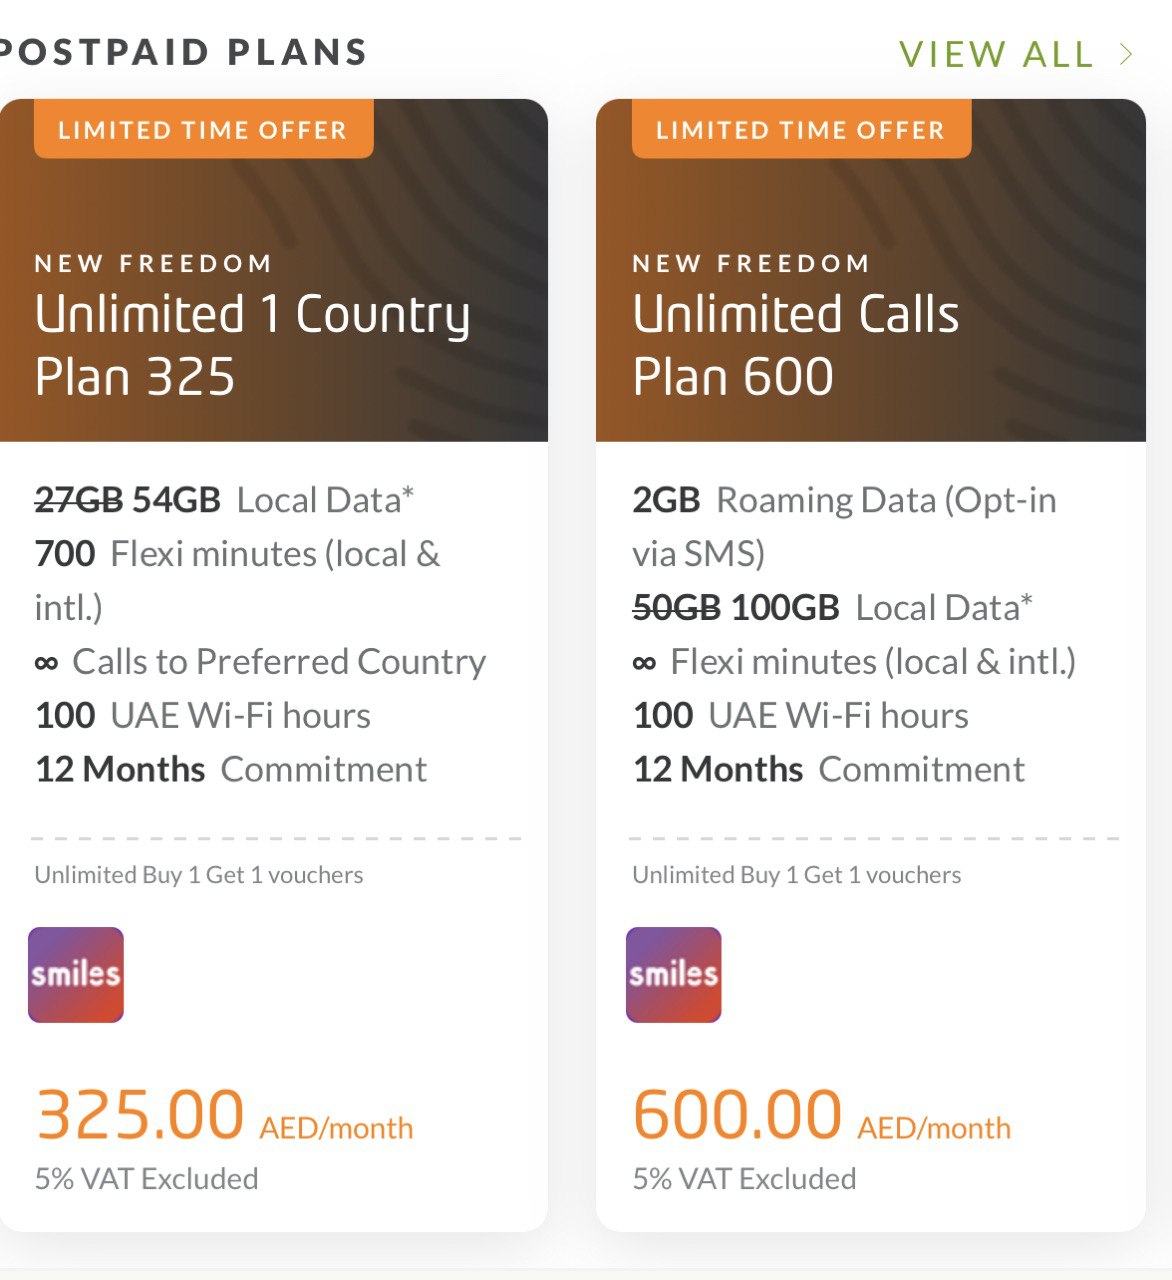
Task: Select the 600.00 AED/month price
Action: 821,1116
